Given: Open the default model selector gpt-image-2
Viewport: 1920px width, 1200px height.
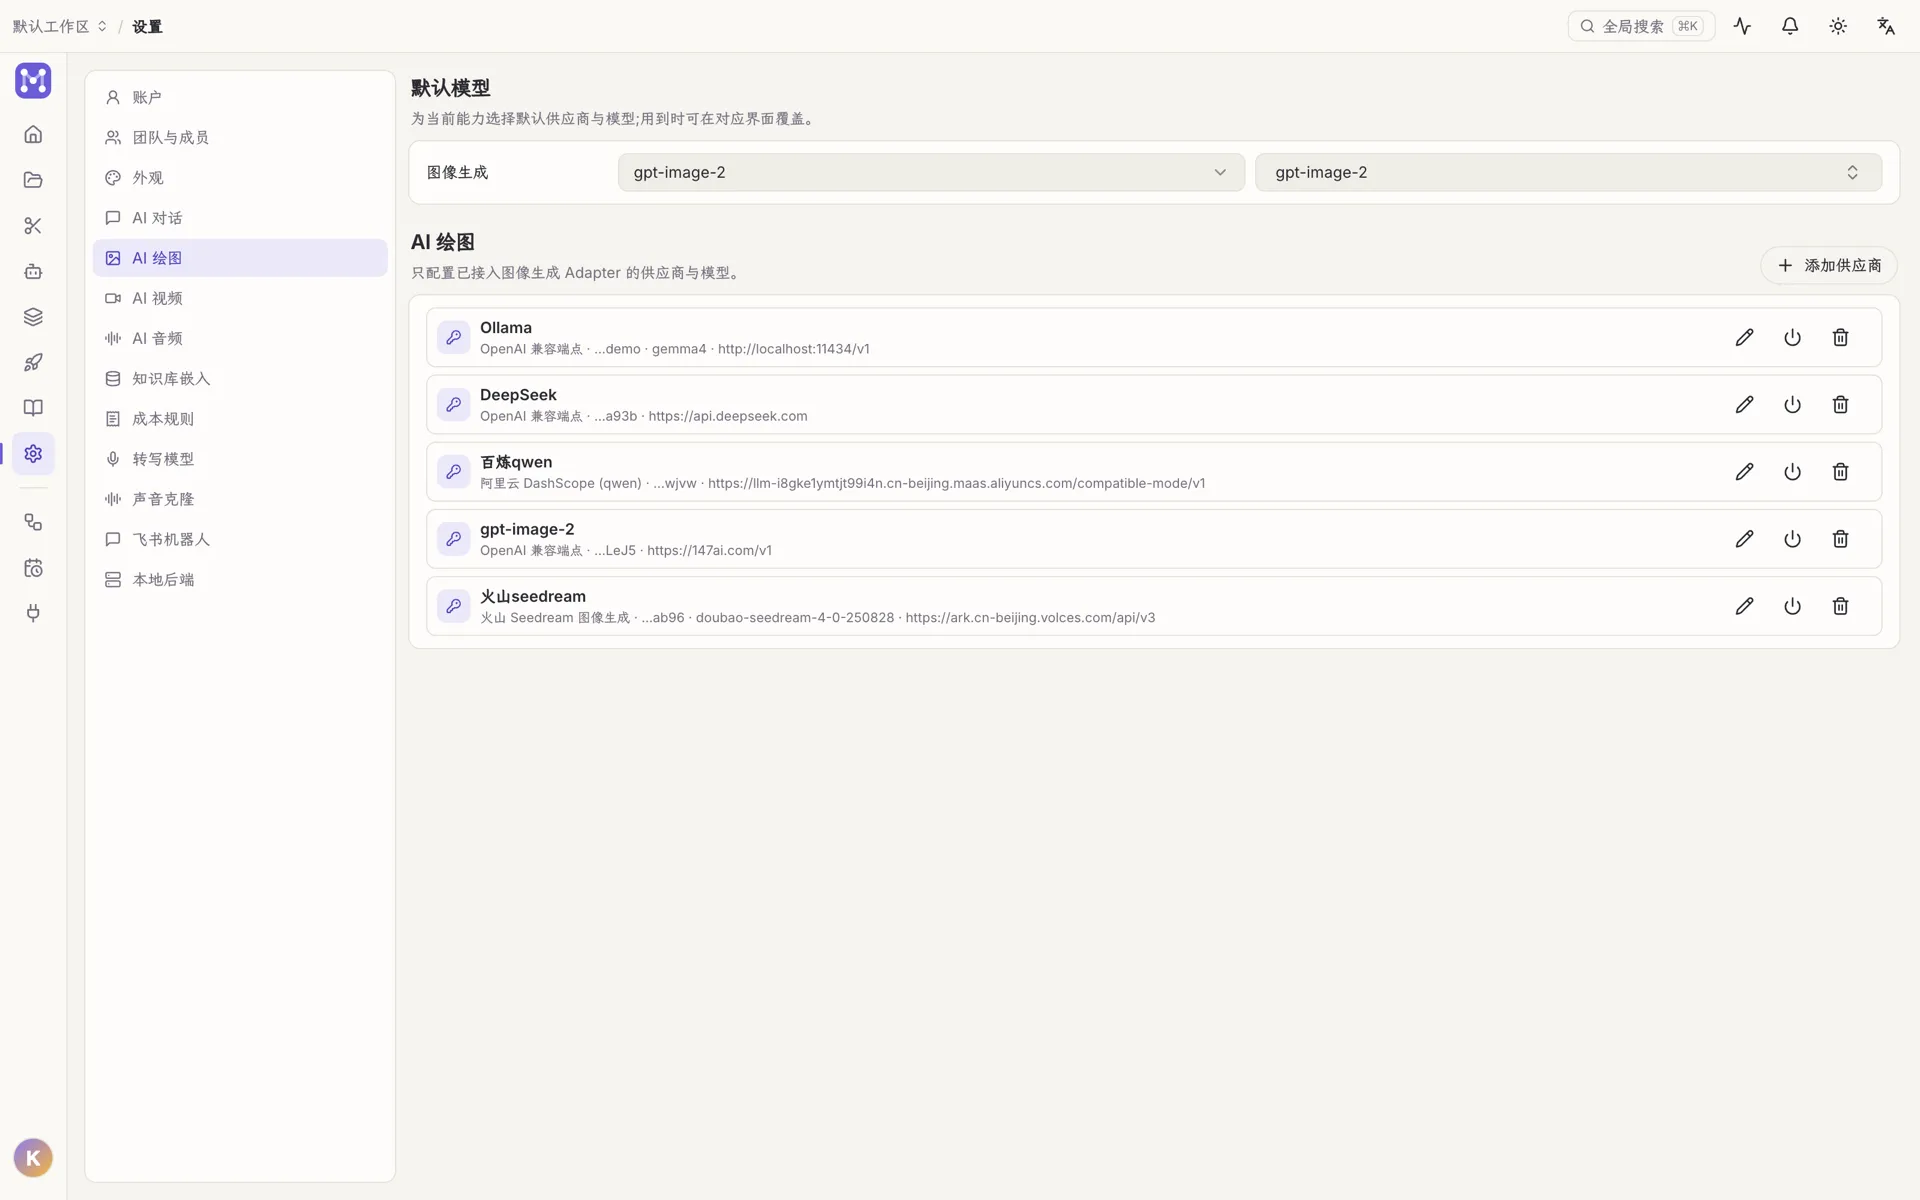Looking at the screenshot, I should (1568, 172).
